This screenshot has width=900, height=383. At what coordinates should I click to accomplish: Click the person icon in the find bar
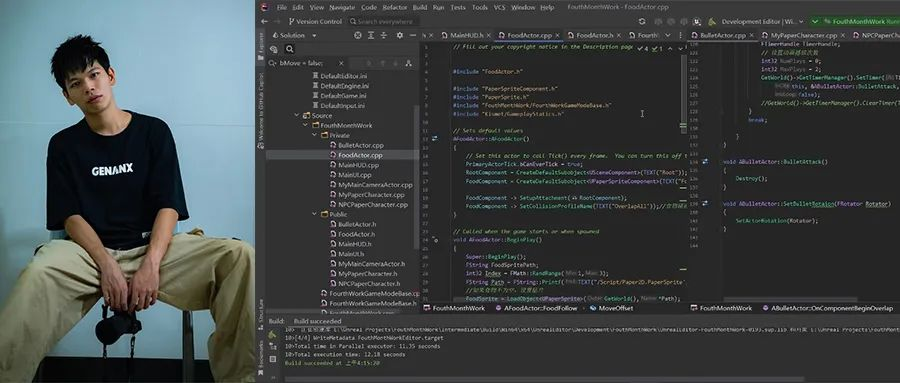409,63
